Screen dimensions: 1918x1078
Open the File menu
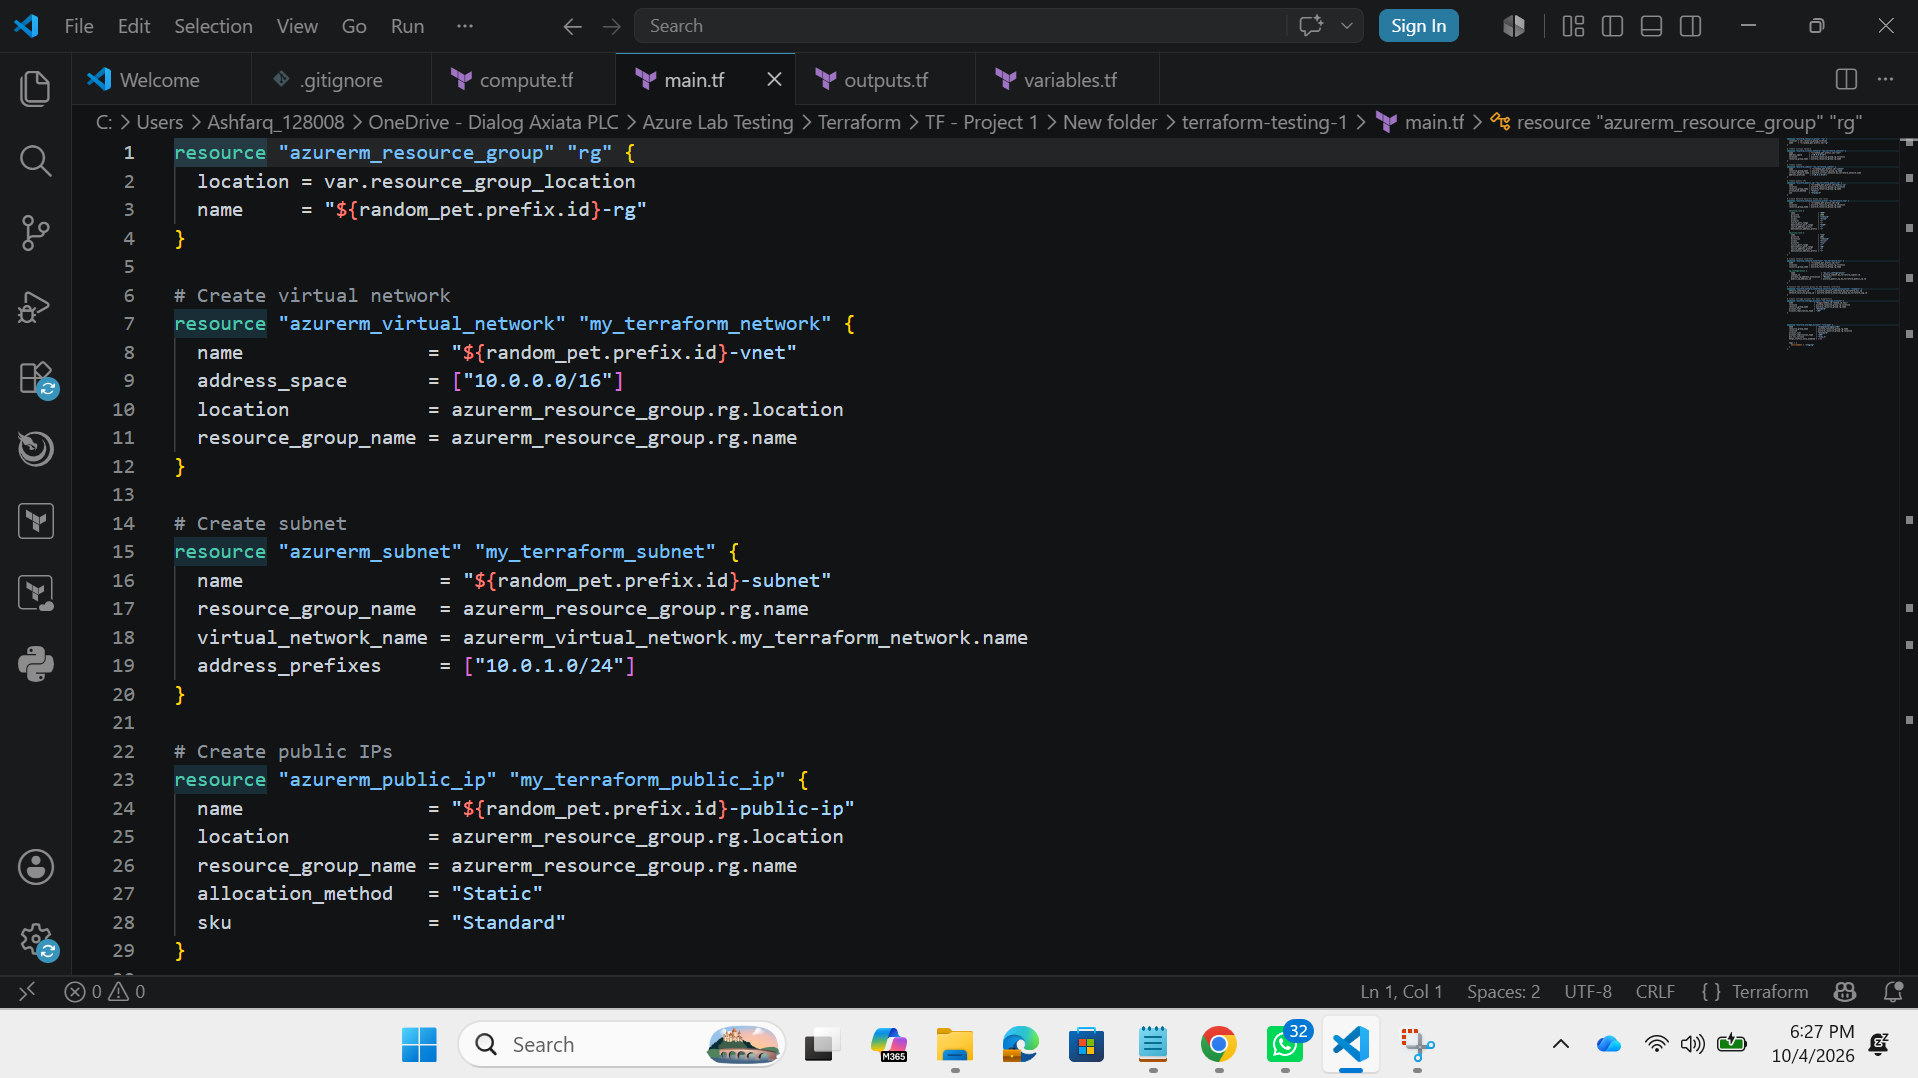79,26
